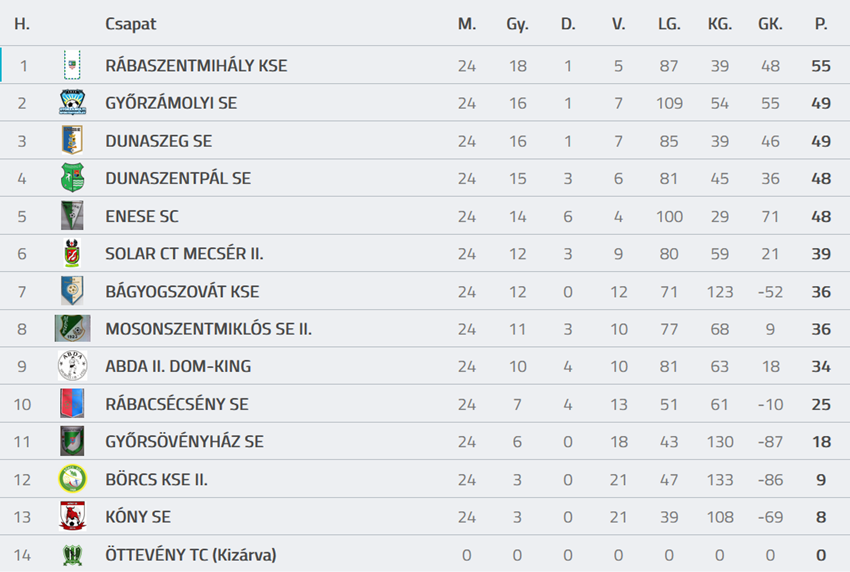Open the Öttevény TC (Kizárva) team link

(190, 555)
